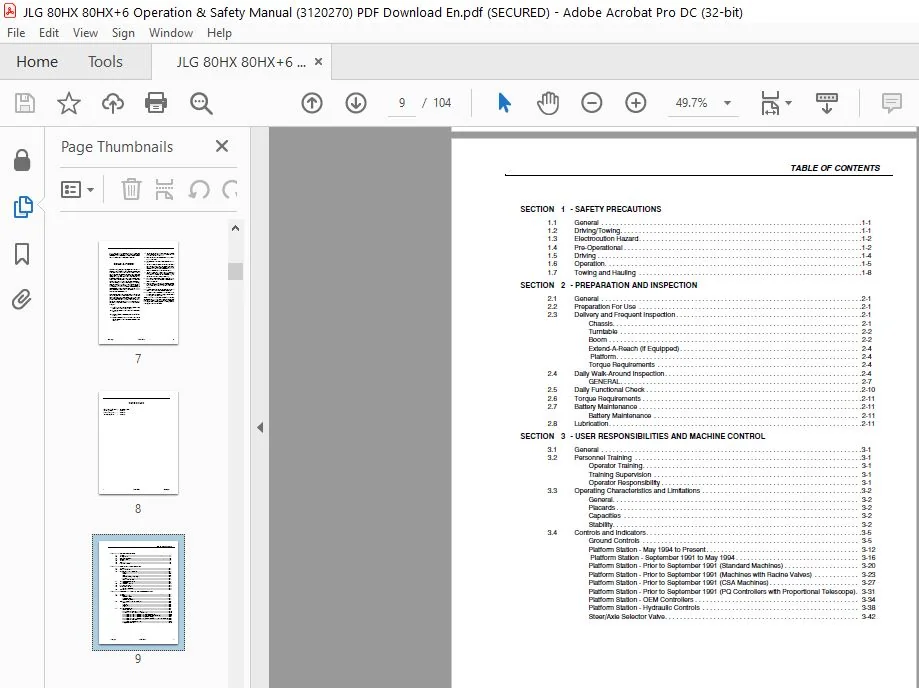Go to next page arrow
Screen dimensions: 919x688
(356, 103)
